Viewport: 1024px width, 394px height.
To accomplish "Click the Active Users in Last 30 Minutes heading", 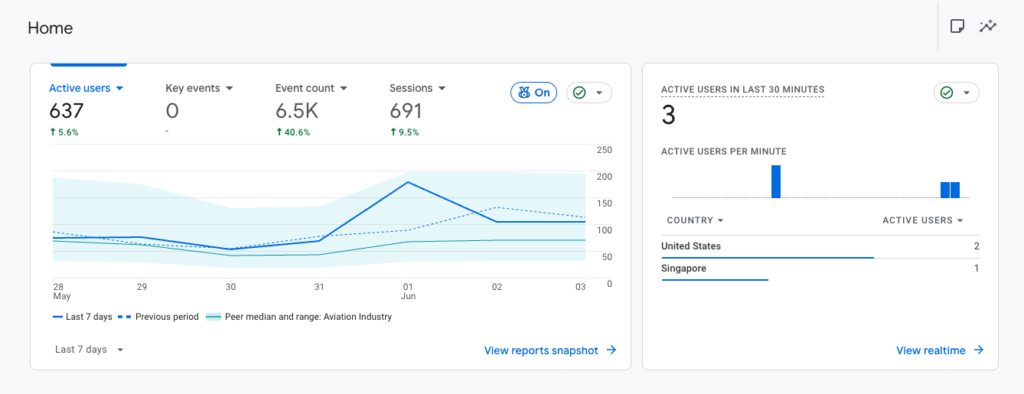I will click(x=743, y=90).
